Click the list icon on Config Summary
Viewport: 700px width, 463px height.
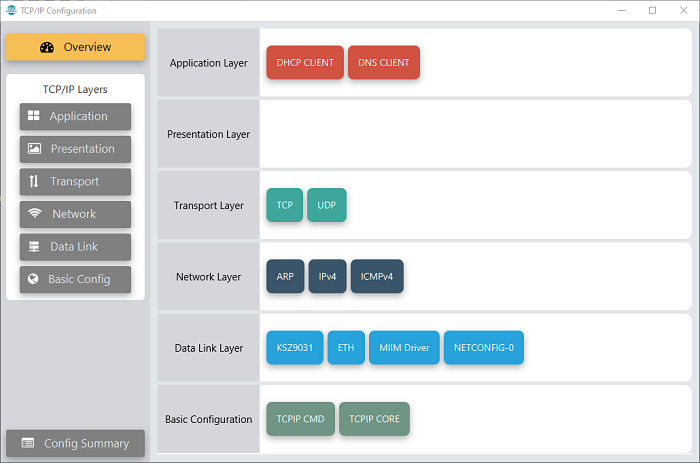point(28,443)
